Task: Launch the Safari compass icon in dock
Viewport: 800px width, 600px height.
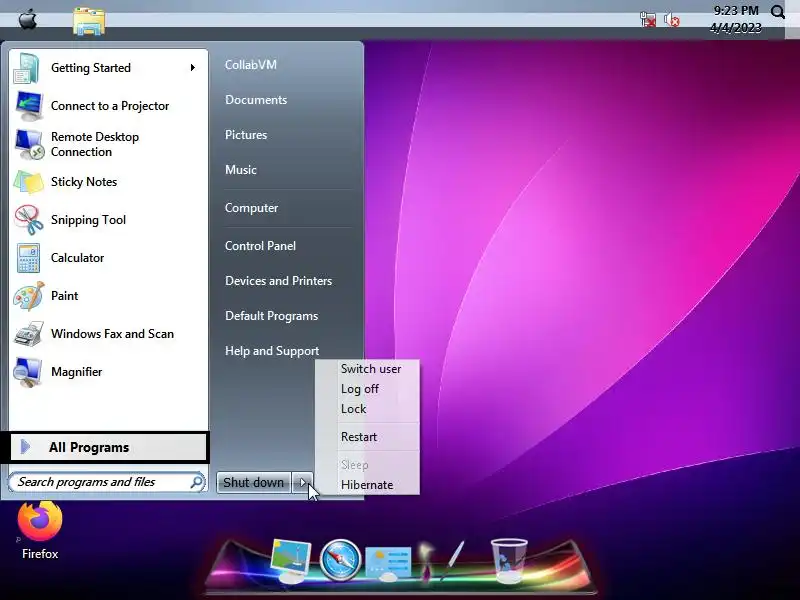Action: [340, 560]
